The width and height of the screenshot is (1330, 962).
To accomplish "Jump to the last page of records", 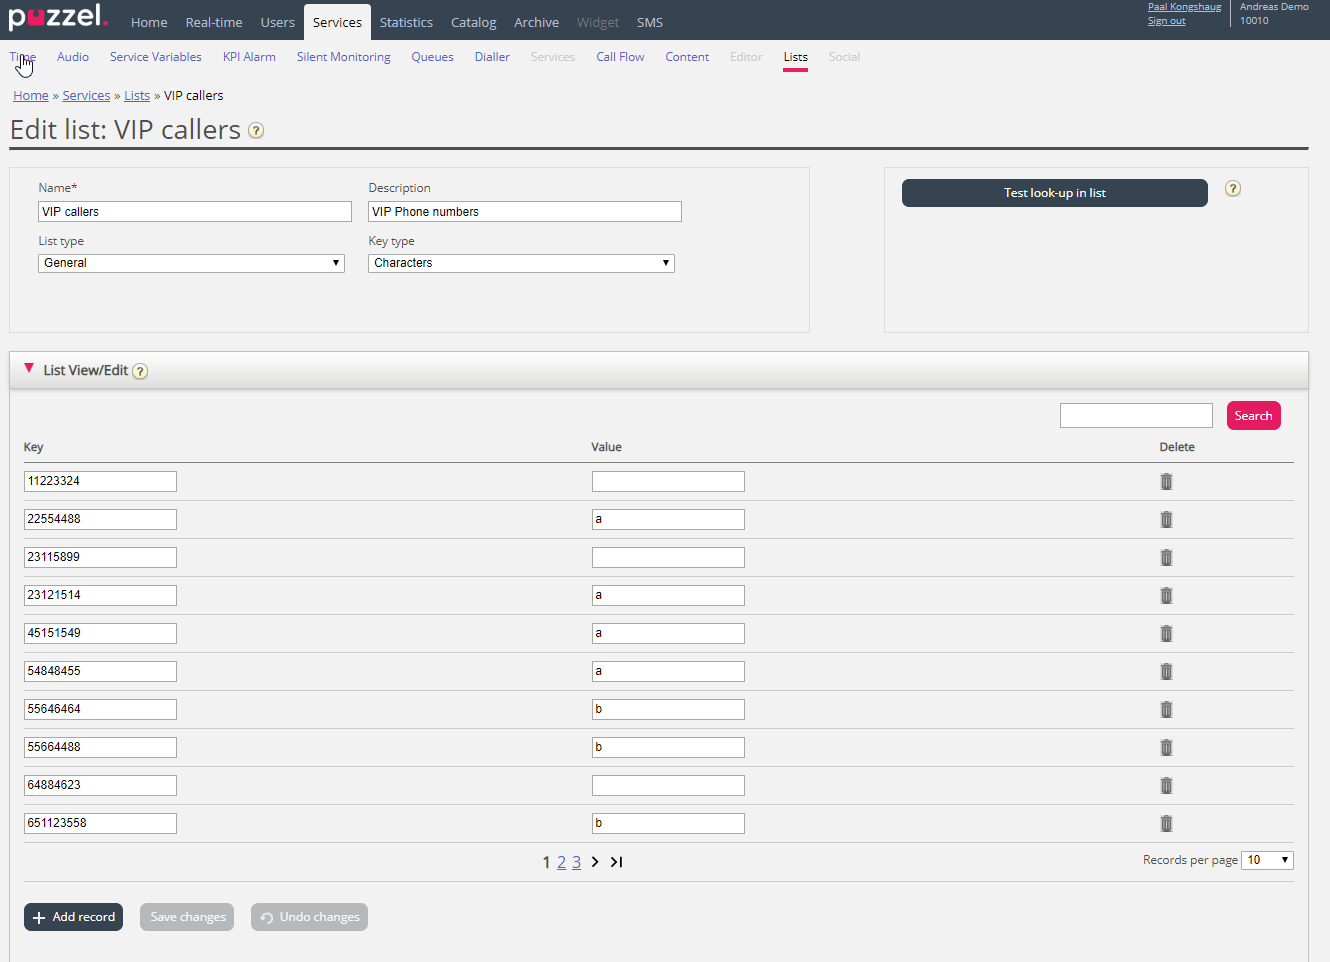I will click(617, 862).
